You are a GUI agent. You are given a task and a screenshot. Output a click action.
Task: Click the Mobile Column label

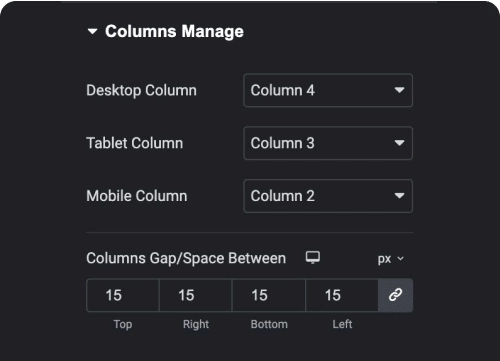point(137,196)
